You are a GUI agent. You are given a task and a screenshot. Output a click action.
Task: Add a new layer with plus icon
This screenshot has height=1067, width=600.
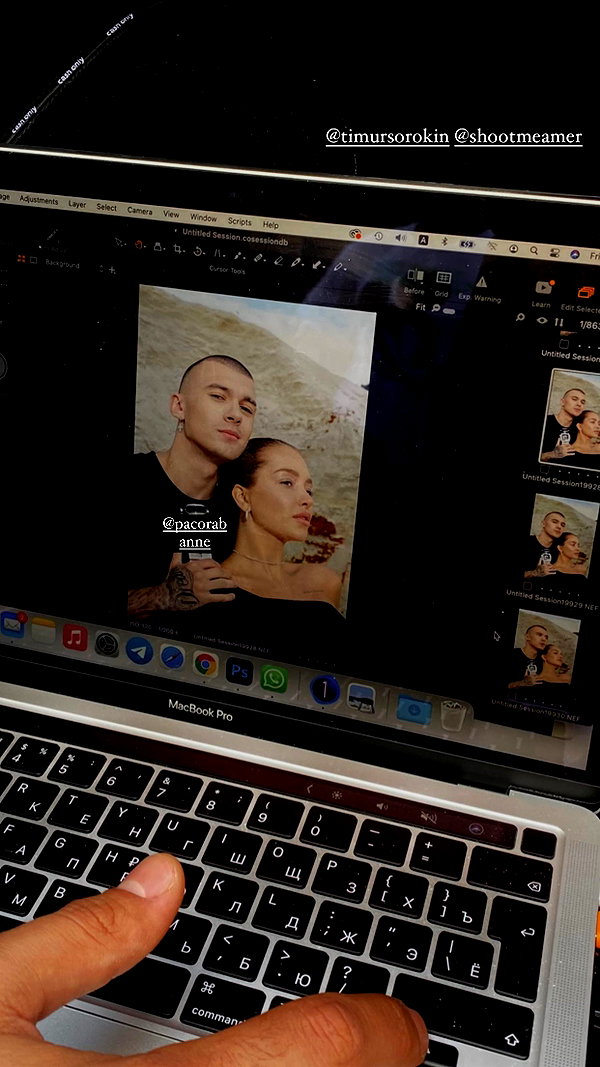click(112, 270)
